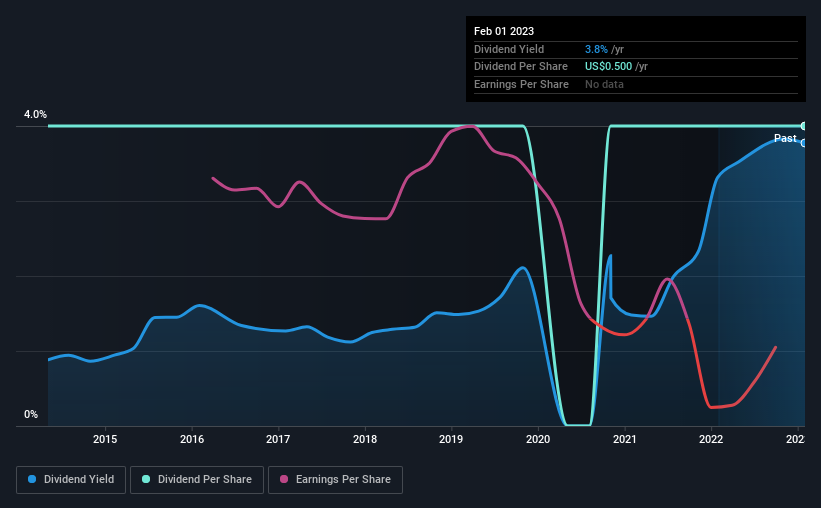821x508 pixels.
Task: Click the 3.8% dividend yield value
Action: pos(596,49)
